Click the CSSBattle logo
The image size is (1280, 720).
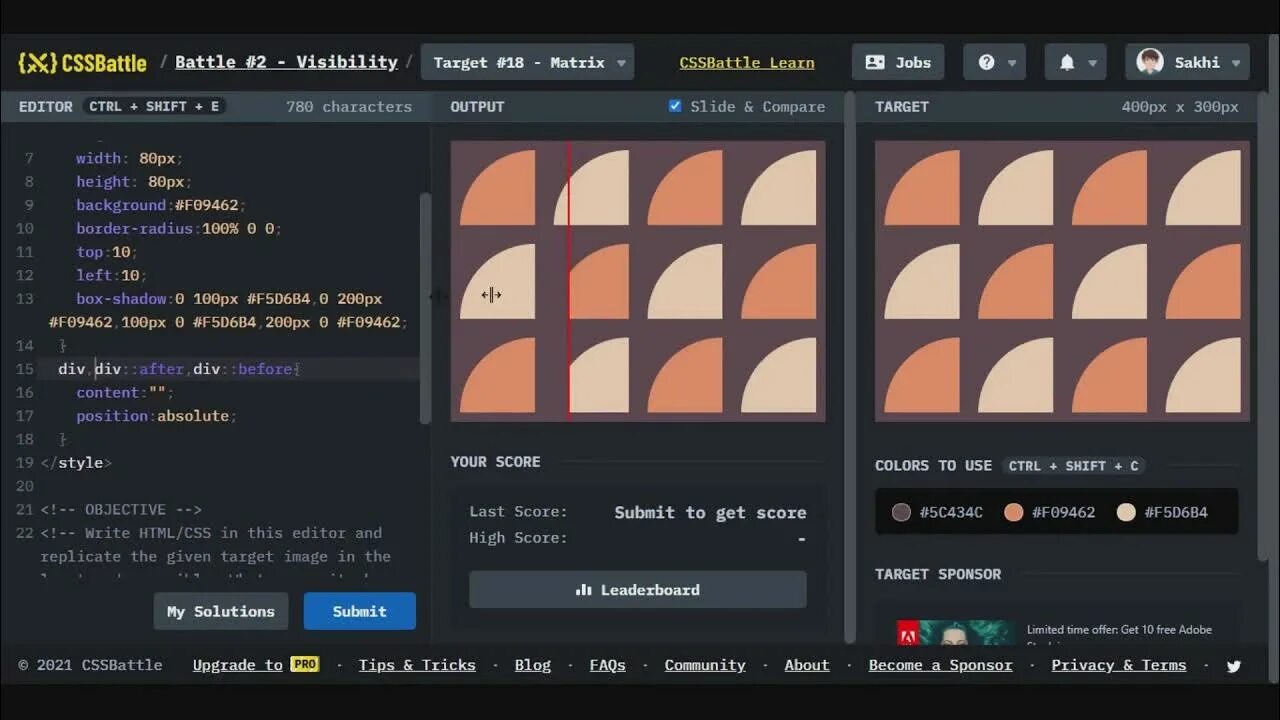[82, 62]
